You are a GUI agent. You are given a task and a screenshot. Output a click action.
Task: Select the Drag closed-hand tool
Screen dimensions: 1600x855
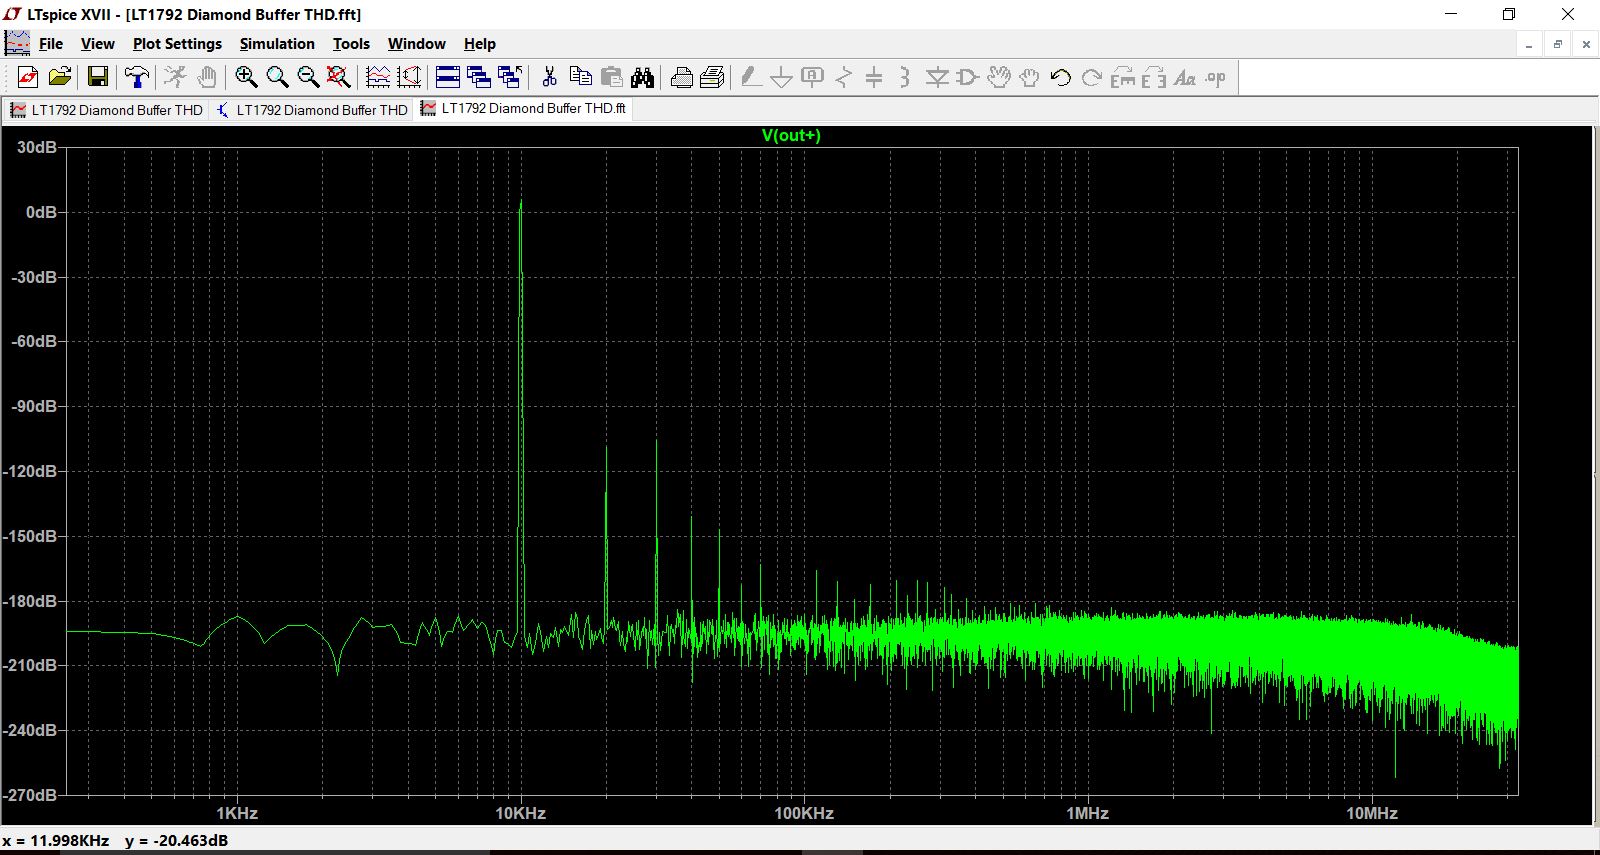(x=1030, y=77)
